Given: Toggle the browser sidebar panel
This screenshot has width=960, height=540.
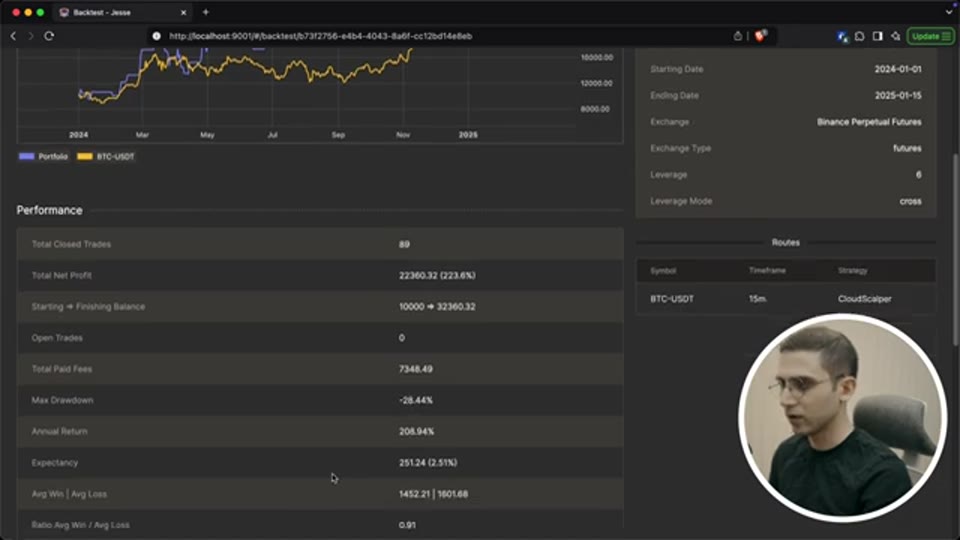Looking at the screenshot, I should (x=877, y=36).
